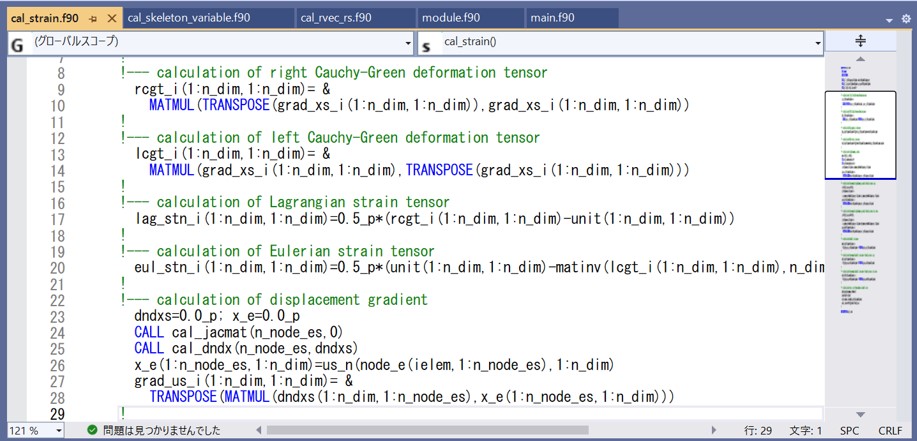Viewport: 917px width, 441px height.
Task: Select the cal_strain.f90 tab
Action: pyautogui.click(x=45, y=18)
